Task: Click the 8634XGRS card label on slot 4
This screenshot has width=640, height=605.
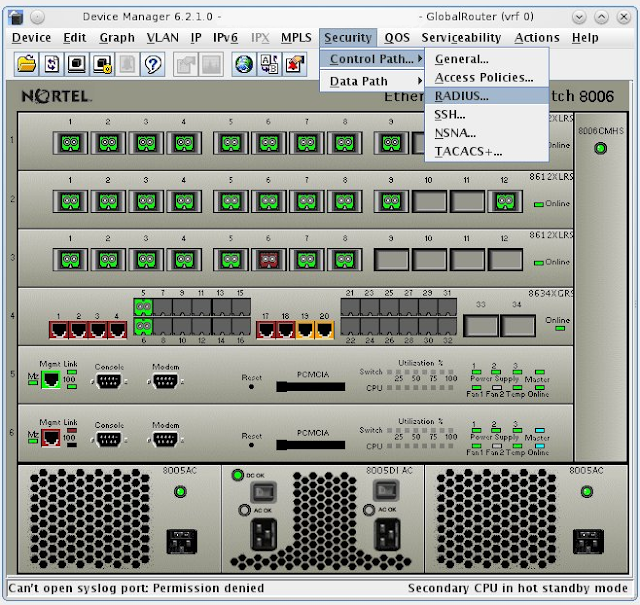Action: pyautogui.click(x=551, y=293)
